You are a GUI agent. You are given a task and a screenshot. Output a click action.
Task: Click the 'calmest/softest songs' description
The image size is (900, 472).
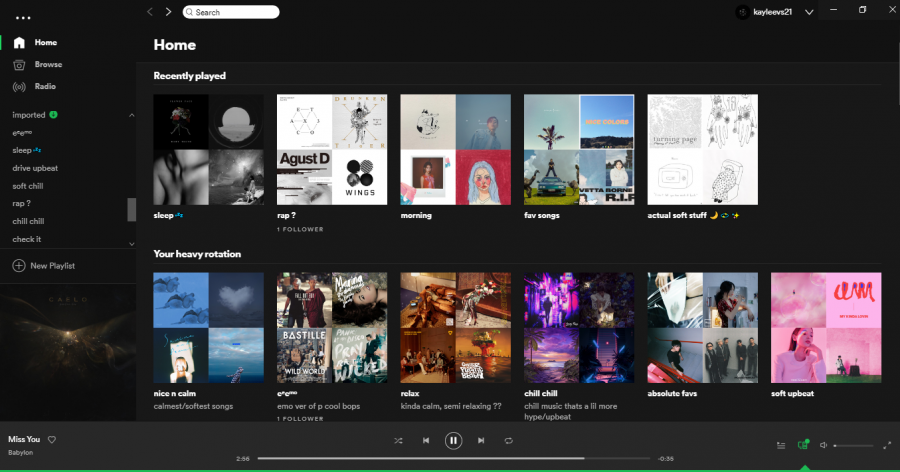pos(193,406)
